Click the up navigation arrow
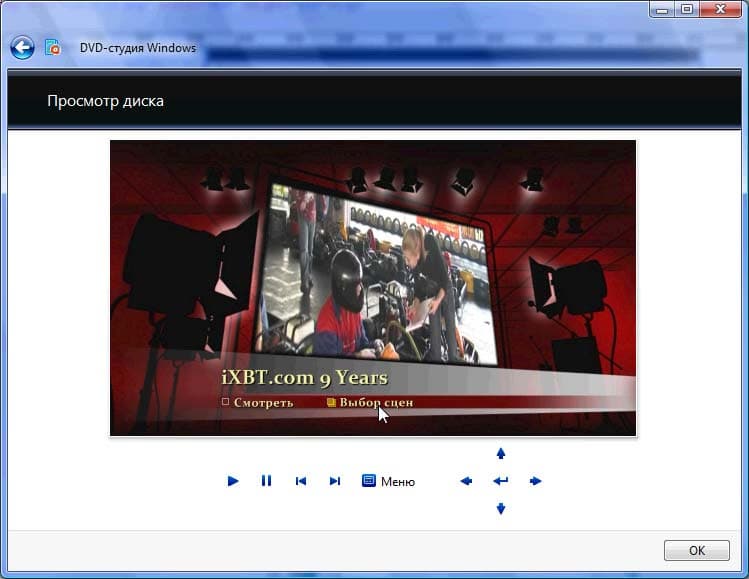The image size is (749, 579). point(501,453)
